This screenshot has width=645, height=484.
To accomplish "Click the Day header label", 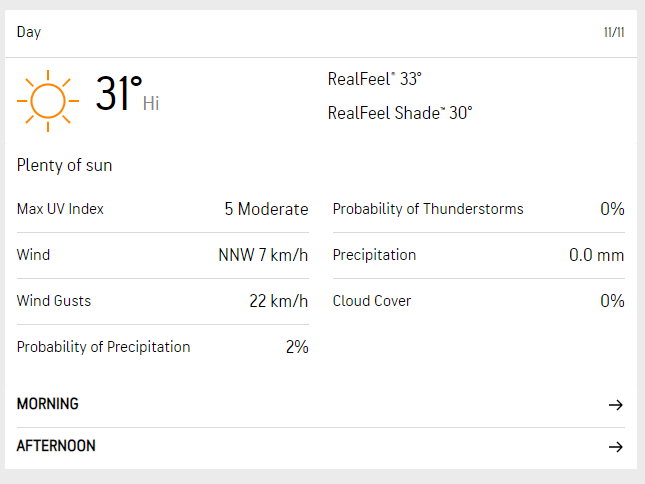I will click(x=29, y=32).
